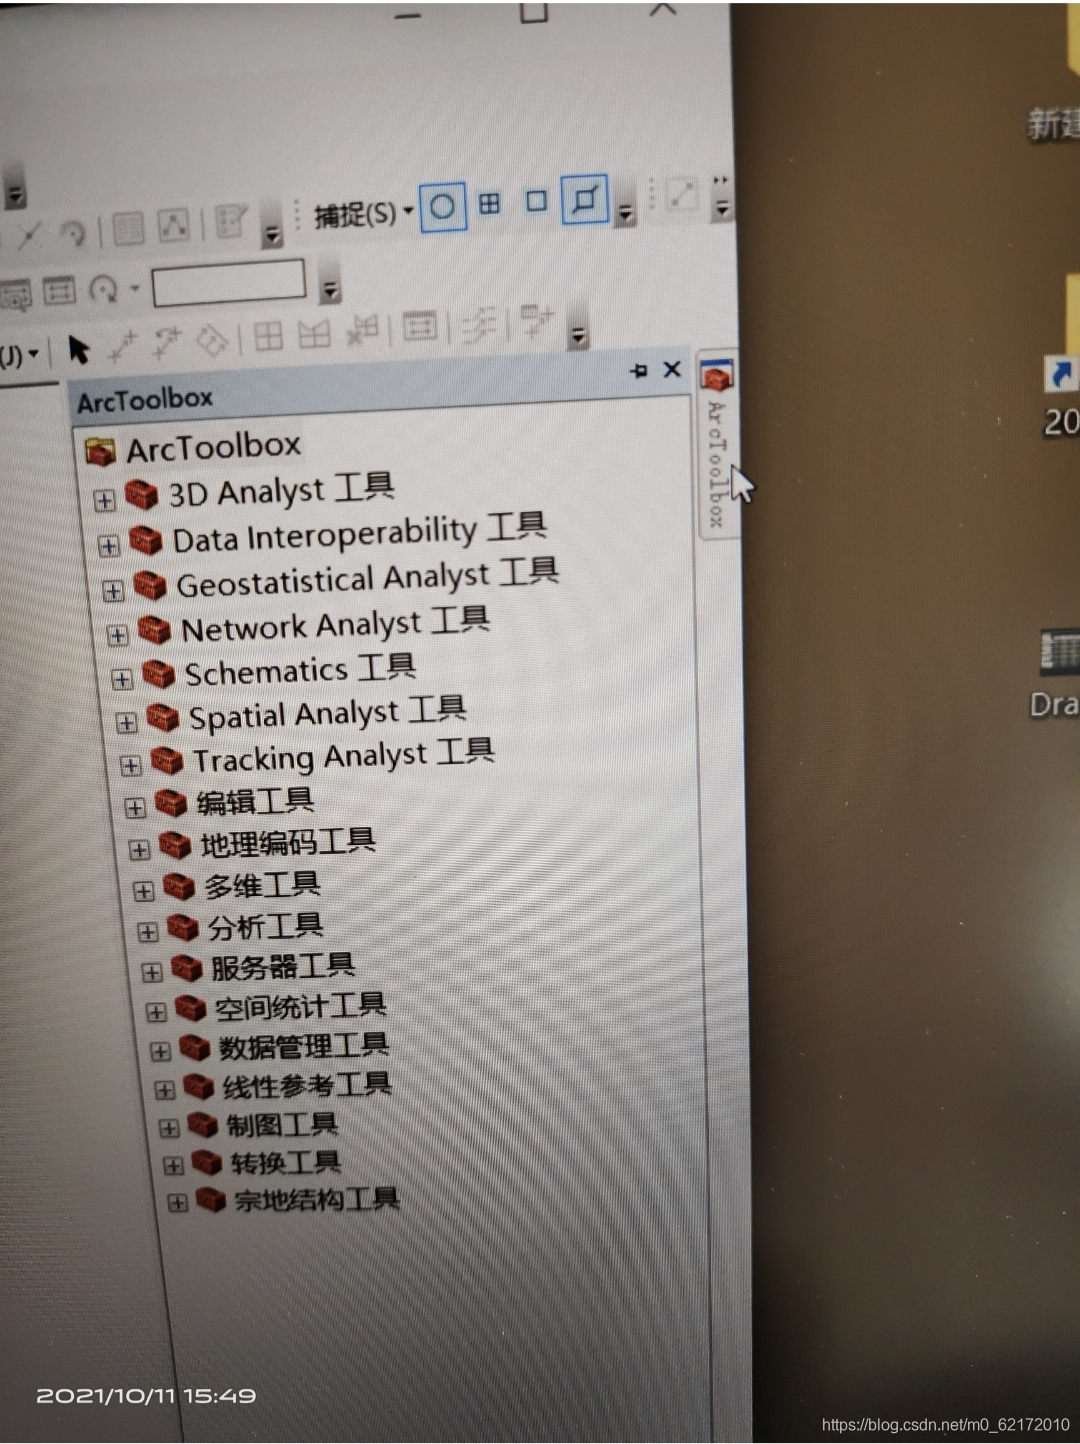The image size is (1080, 1444).
Task: Click the Data Interoperability toolbox icon
Action: tap(145, 540)
